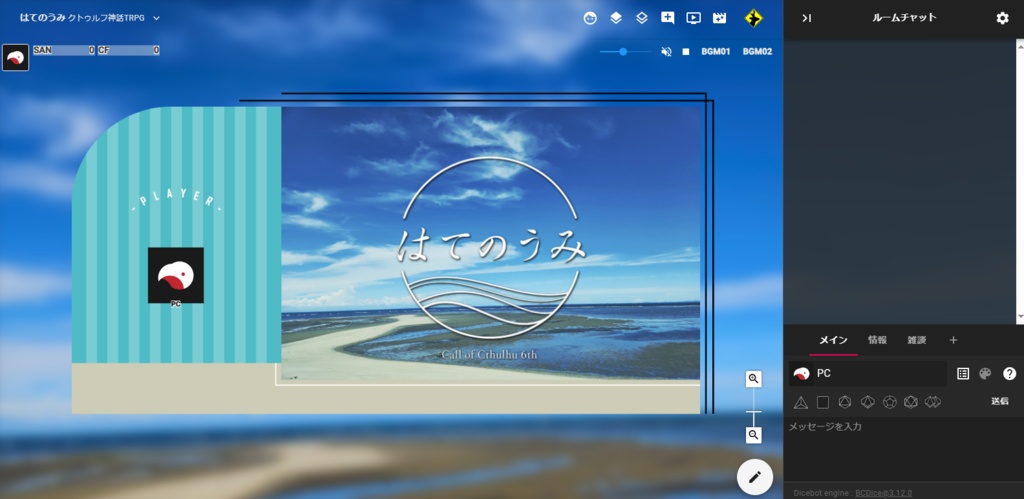The height and width of the screenshot is (499, 1024).
Task: Switch to the 雑談 chat tab
Action: [916, 340]
